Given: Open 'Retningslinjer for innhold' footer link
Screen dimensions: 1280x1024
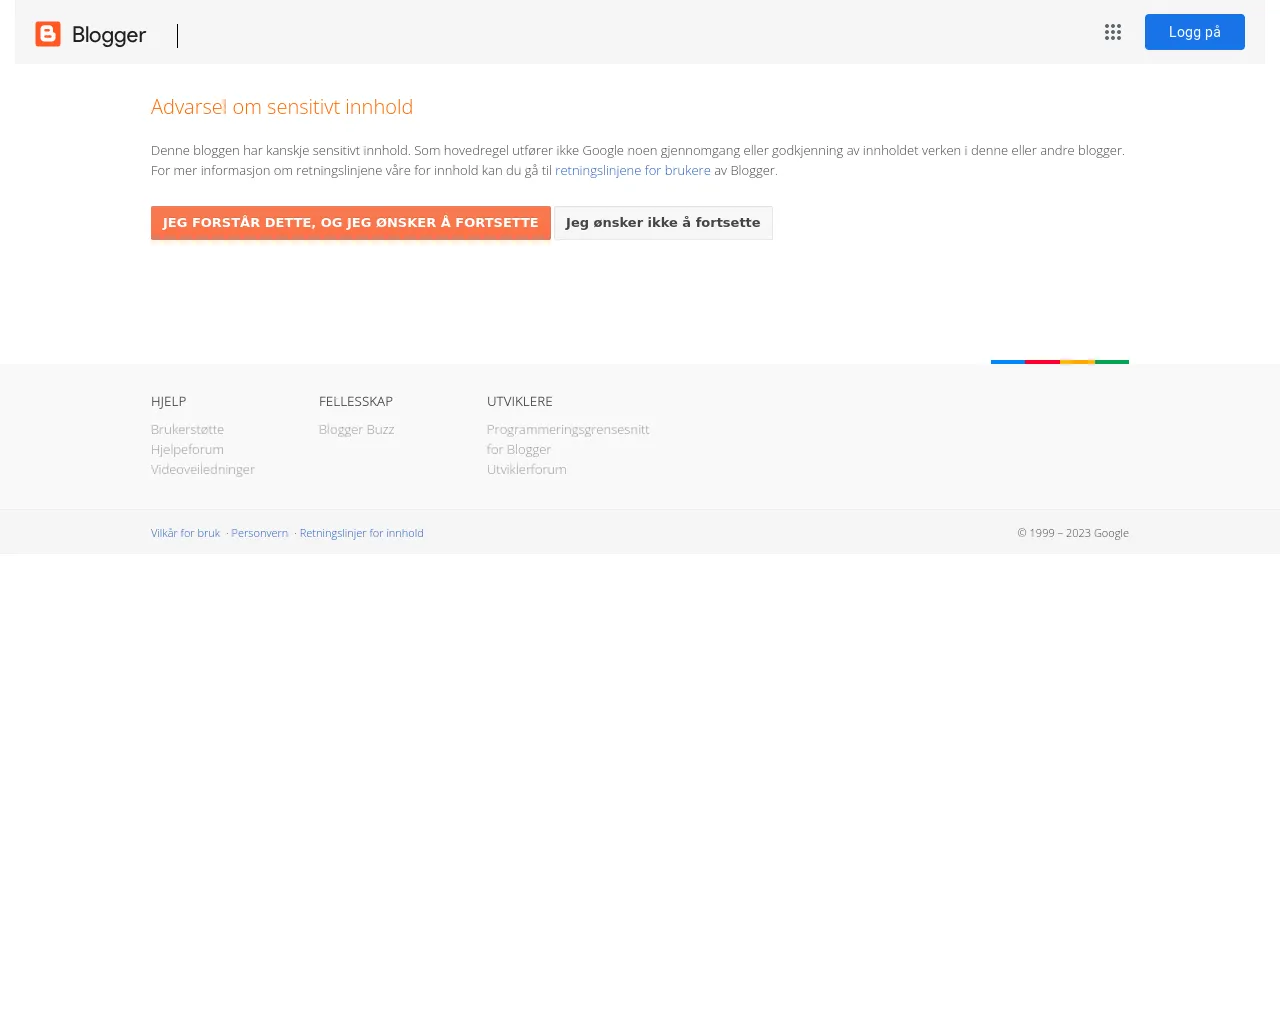Looking at the screenshot, I should (x=361, y=533).
